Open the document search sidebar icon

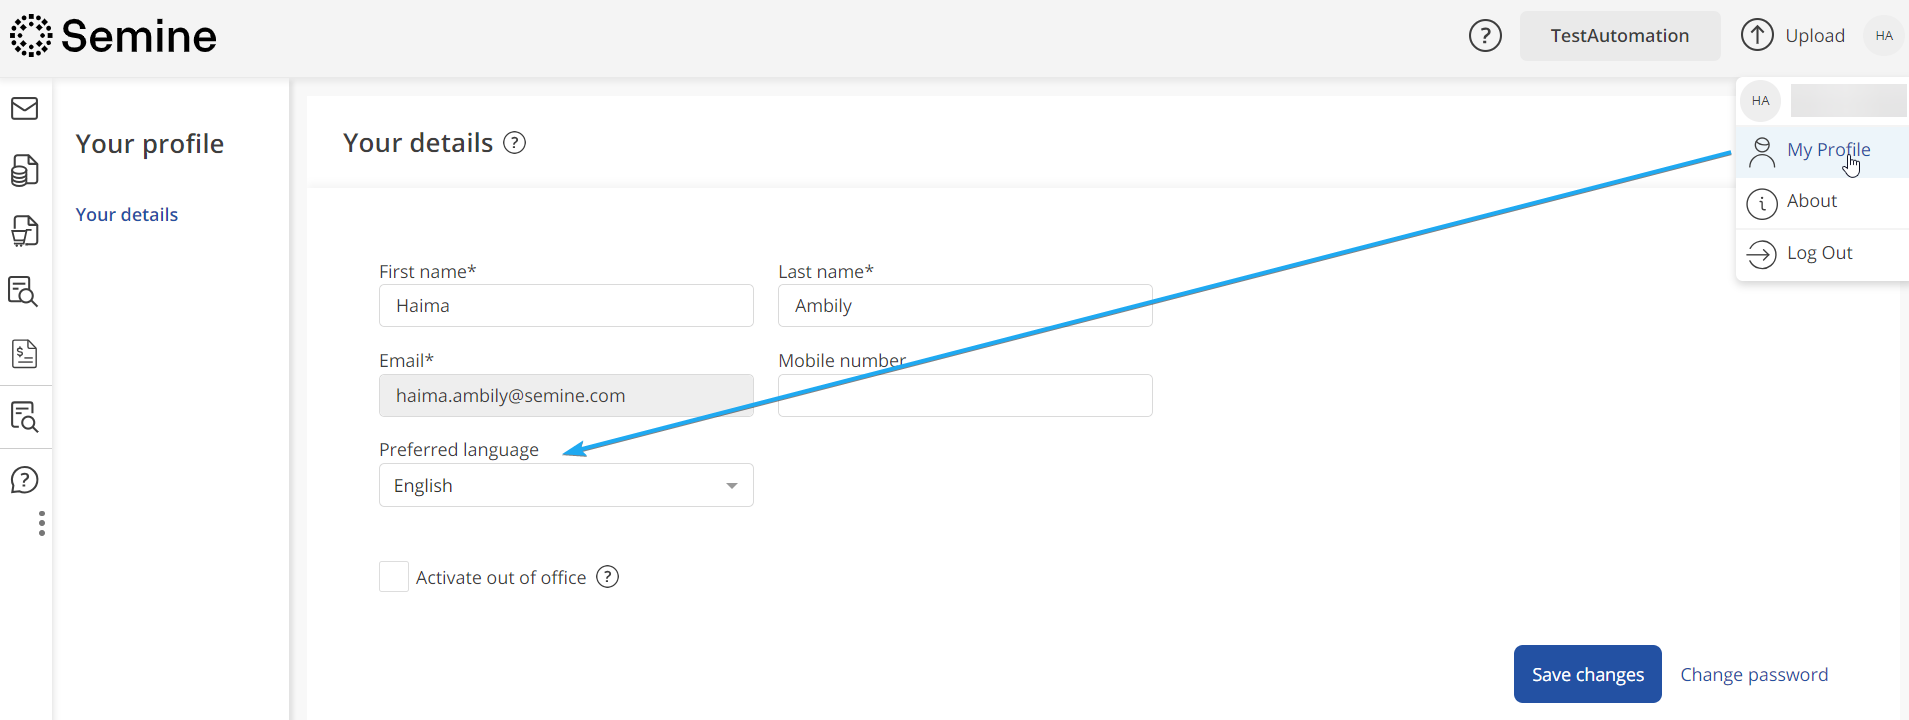point(23,292)
